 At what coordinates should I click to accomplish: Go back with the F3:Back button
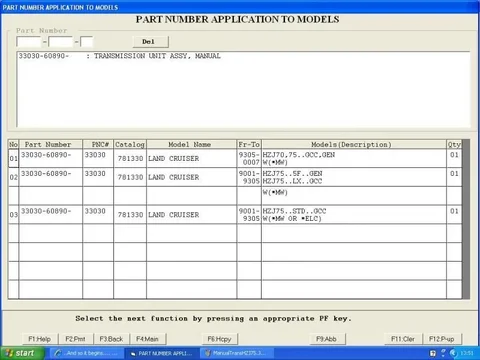click(111, 339)
